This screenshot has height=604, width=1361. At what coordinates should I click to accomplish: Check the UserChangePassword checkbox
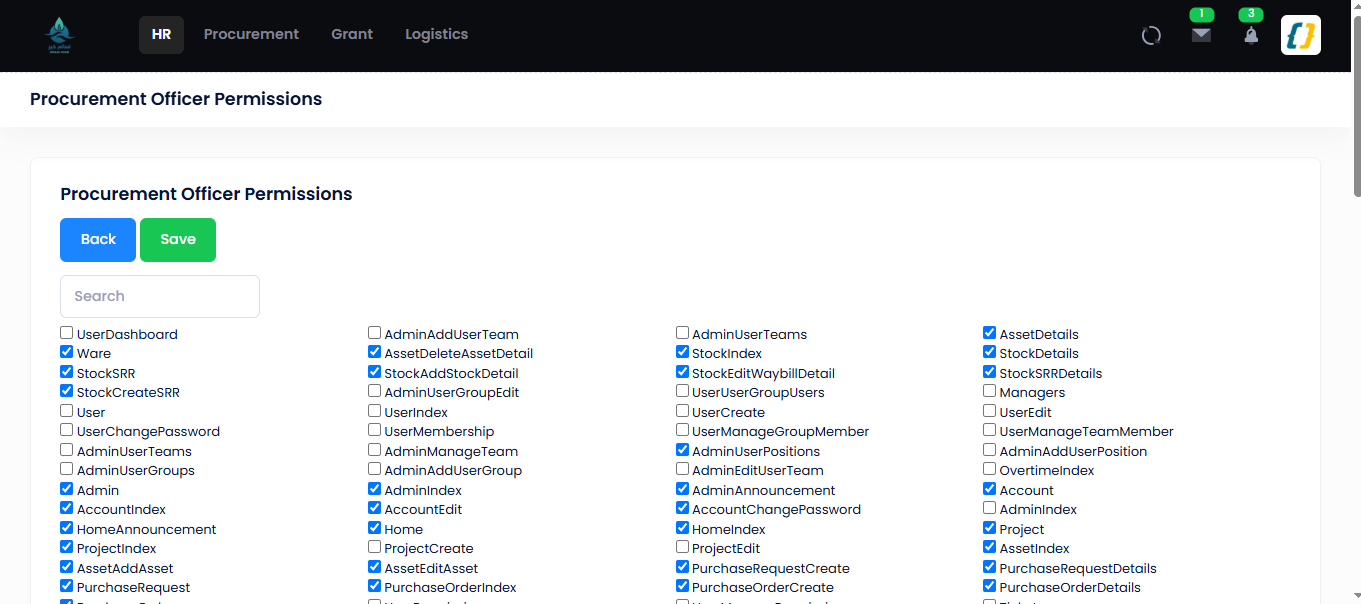[x=67, y=430]
